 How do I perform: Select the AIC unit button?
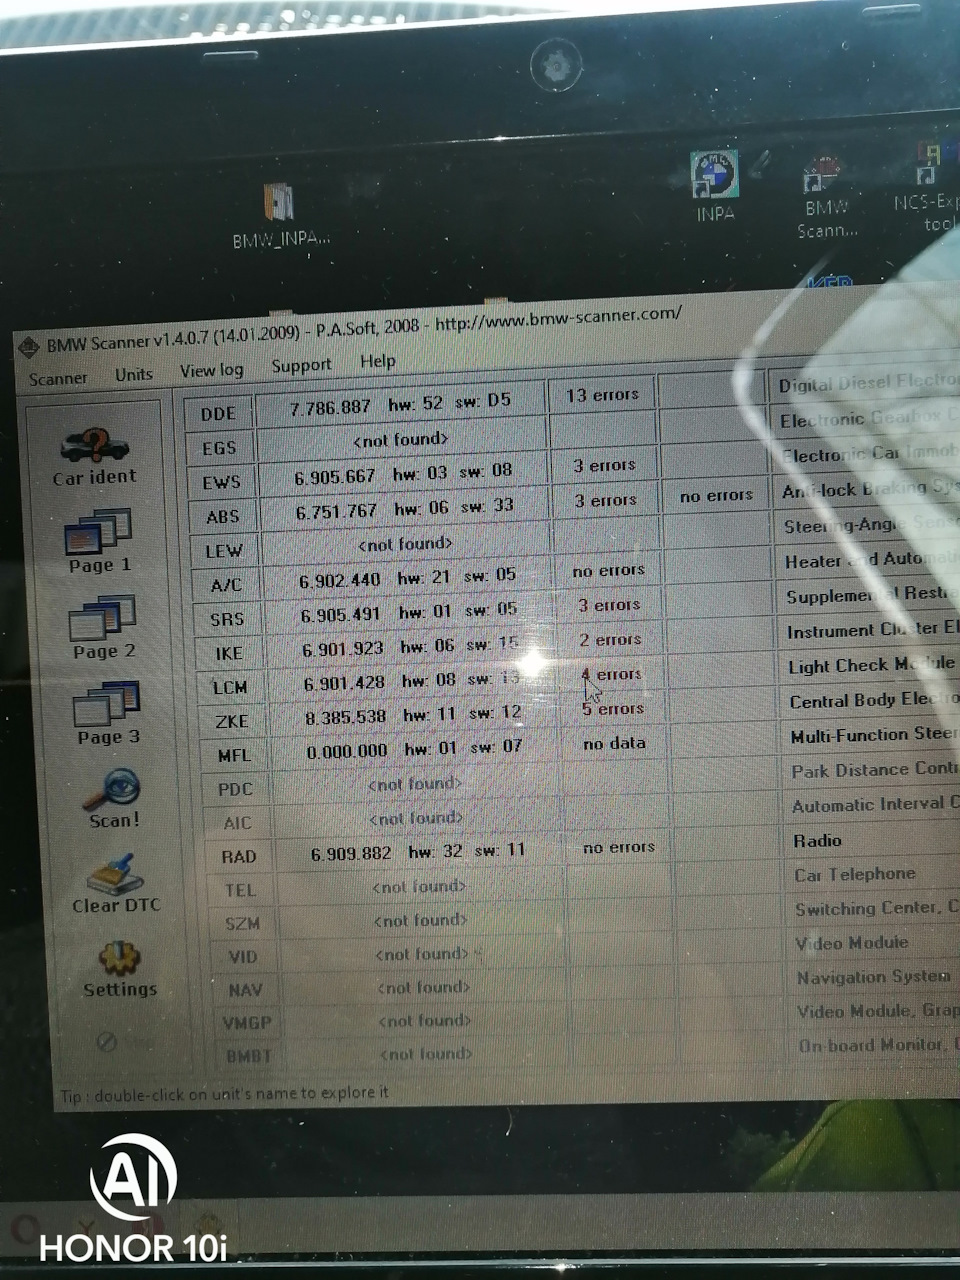click(x=237, y=823)
